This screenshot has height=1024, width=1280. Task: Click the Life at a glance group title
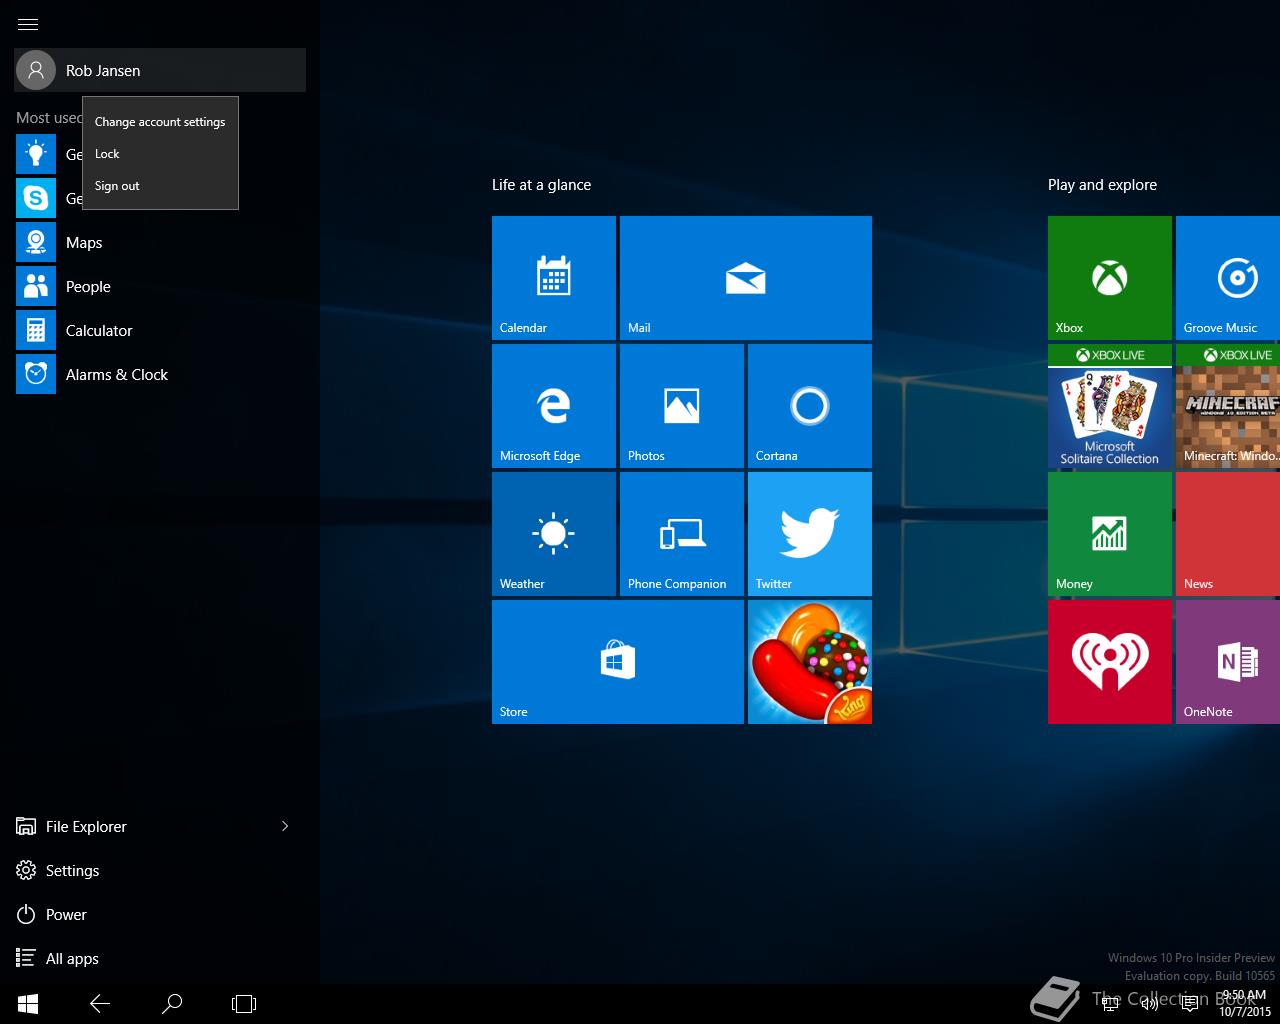click(x=541, y=185)
